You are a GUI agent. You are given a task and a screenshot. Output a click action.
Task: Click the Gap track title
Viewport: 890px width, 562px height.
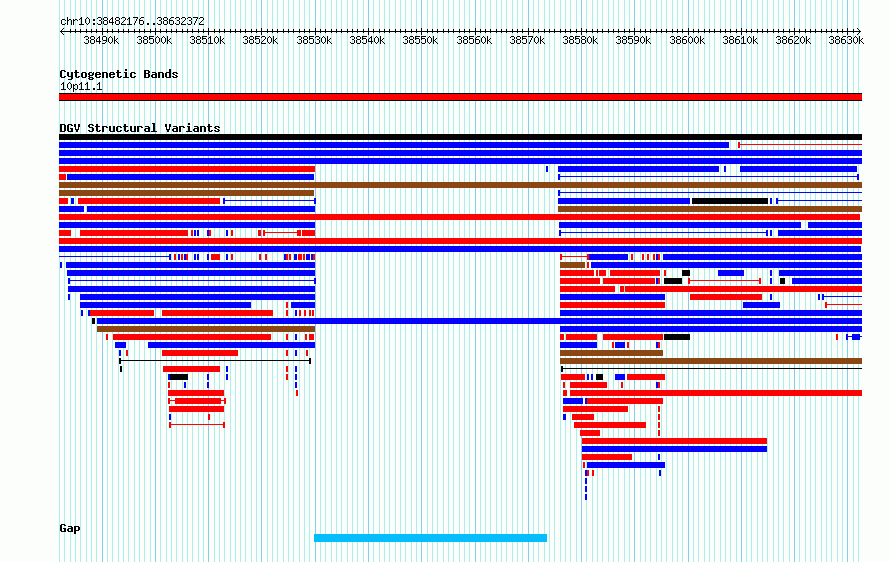[70, 529]
